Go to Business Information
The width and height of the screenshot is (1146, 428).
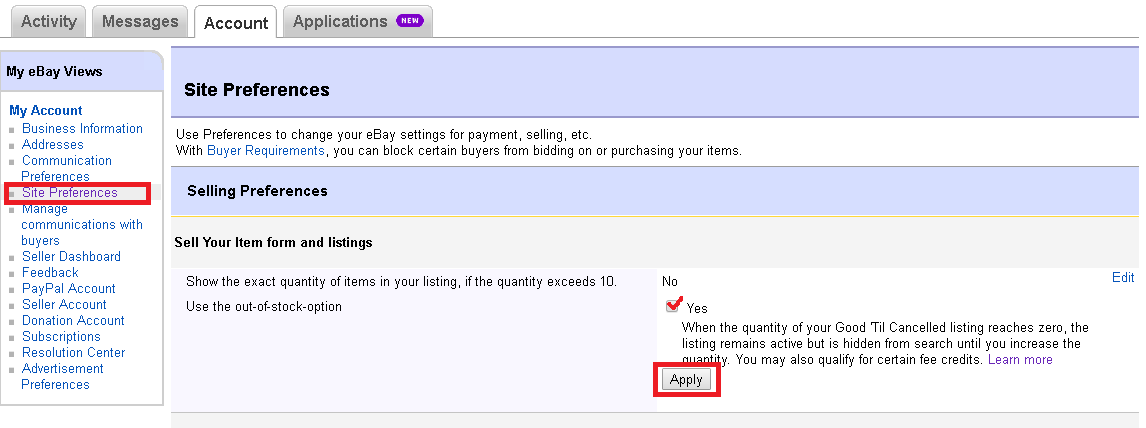pos(83,129)
